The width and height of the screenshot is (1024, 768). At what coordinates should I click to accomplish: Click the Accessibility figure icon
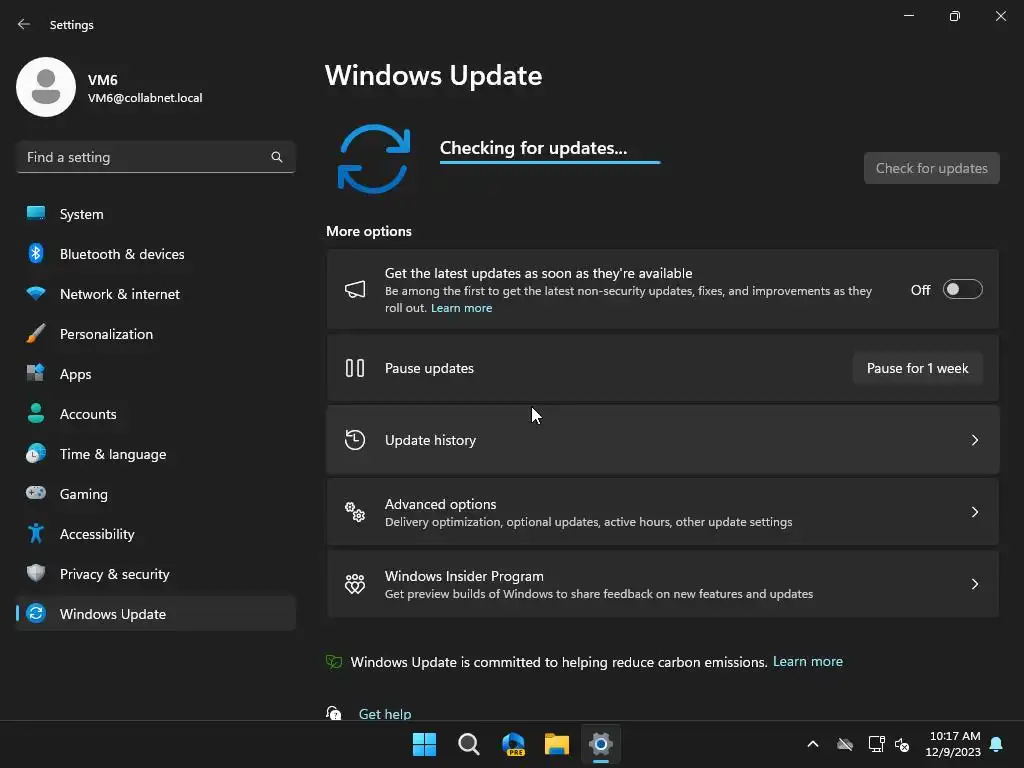(36, 534)
